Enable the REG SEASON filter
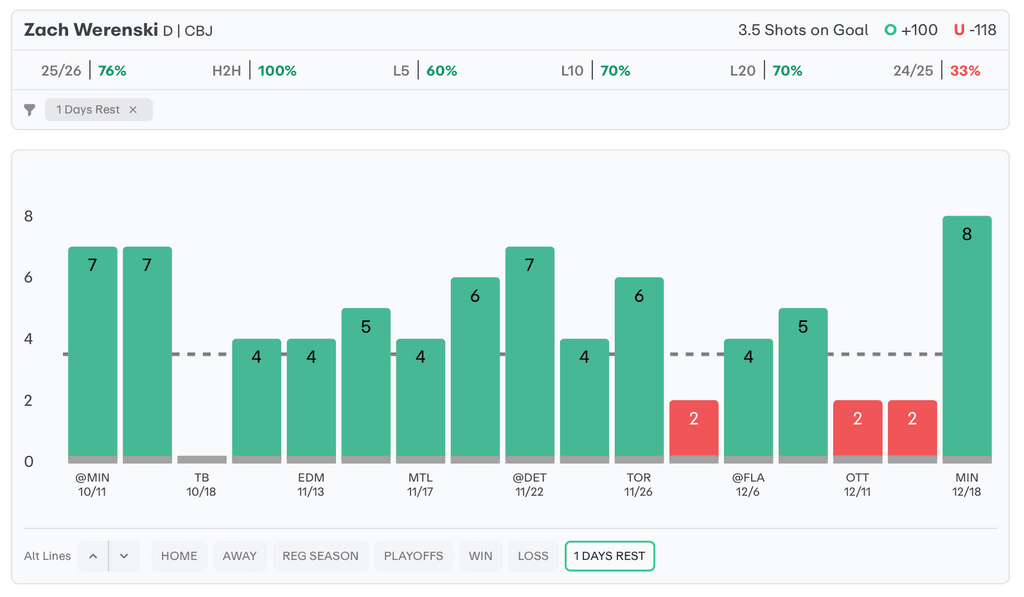 [x=320, y=556]
